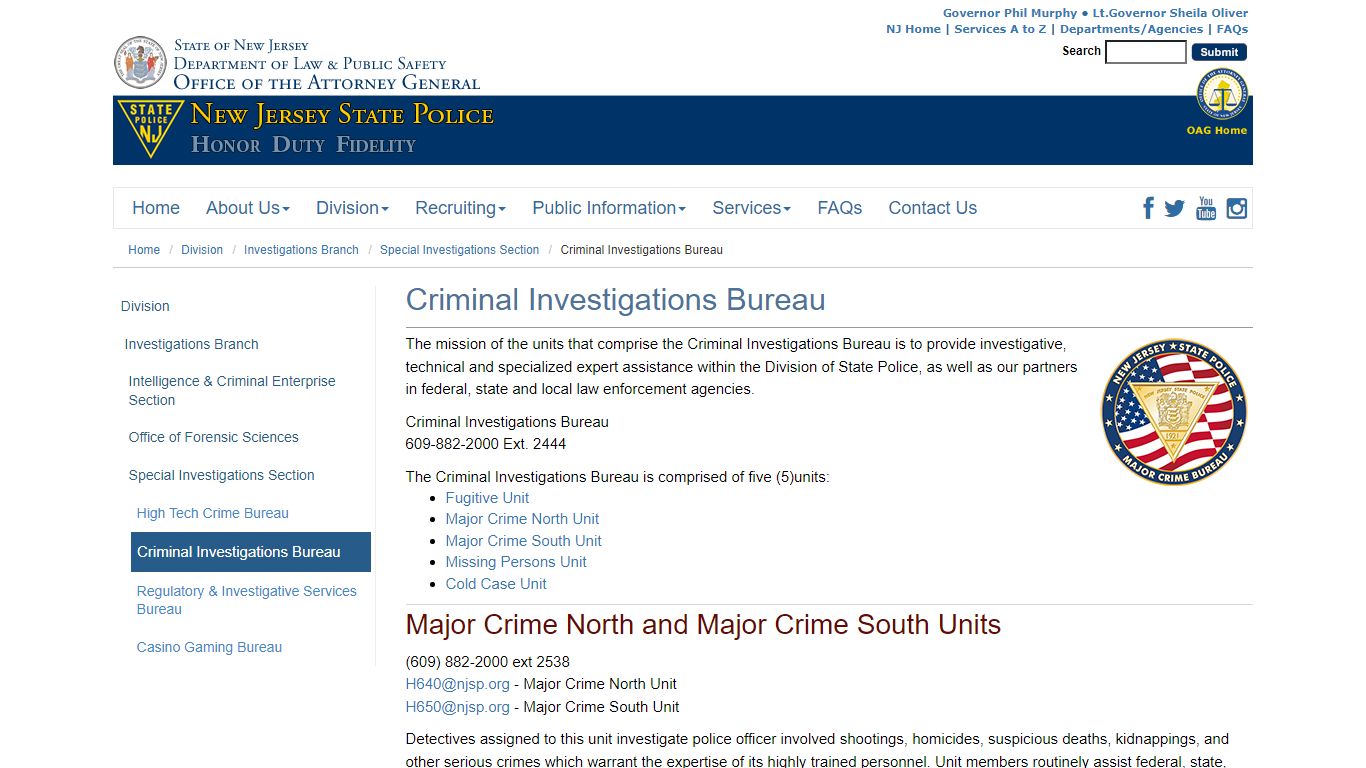Screen dimensions: 1366x768
Task: Email H640@njsp.org Major Crime North
Action: (457, 684)
